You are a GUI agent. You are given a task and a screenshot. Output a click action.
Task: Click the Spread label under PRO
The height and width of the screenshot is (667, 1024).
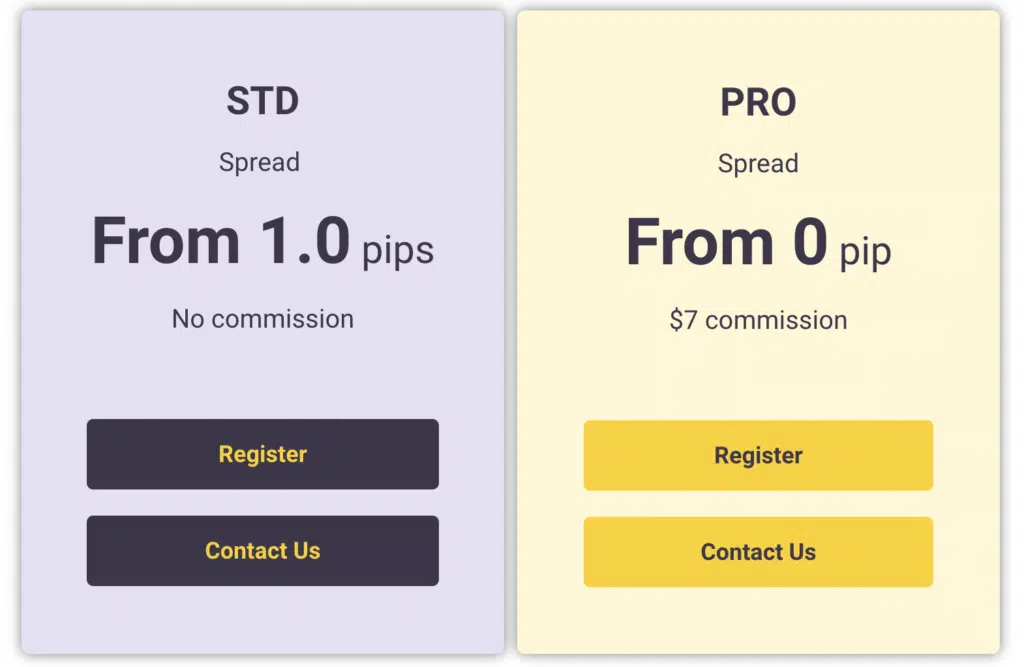758,163
